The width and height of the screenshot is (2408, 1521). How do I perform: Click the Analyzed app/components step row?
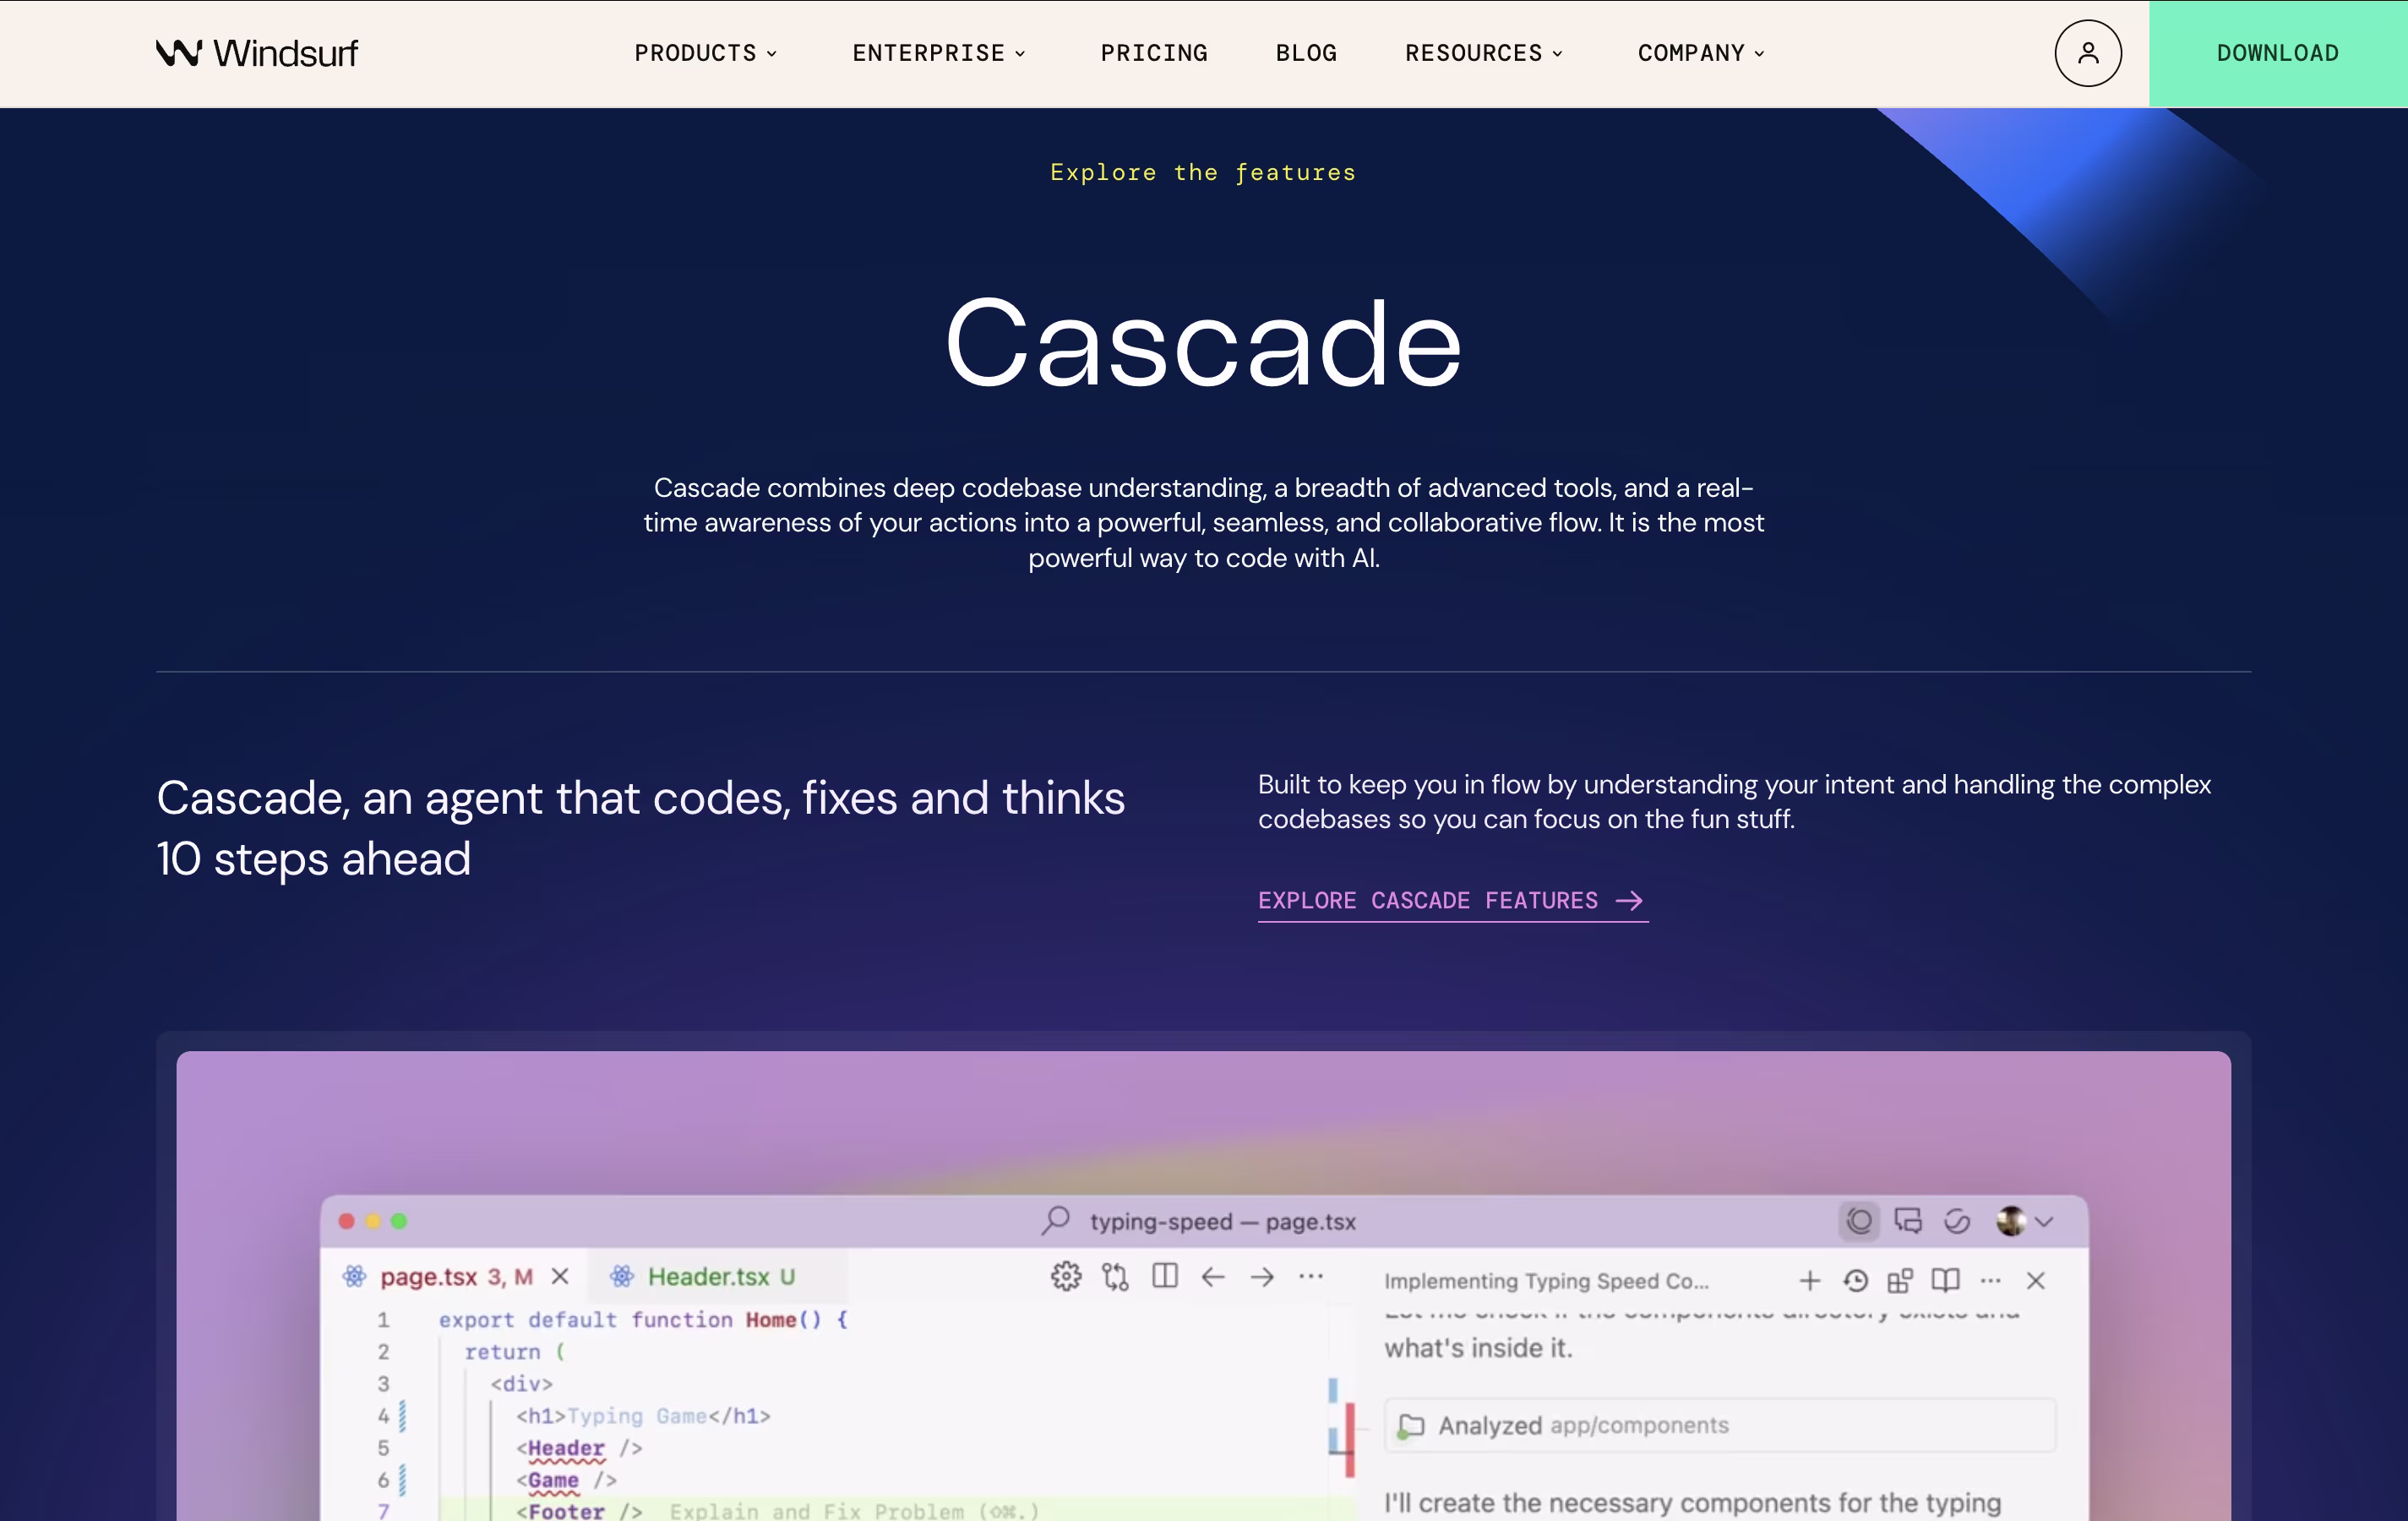1720,1425
